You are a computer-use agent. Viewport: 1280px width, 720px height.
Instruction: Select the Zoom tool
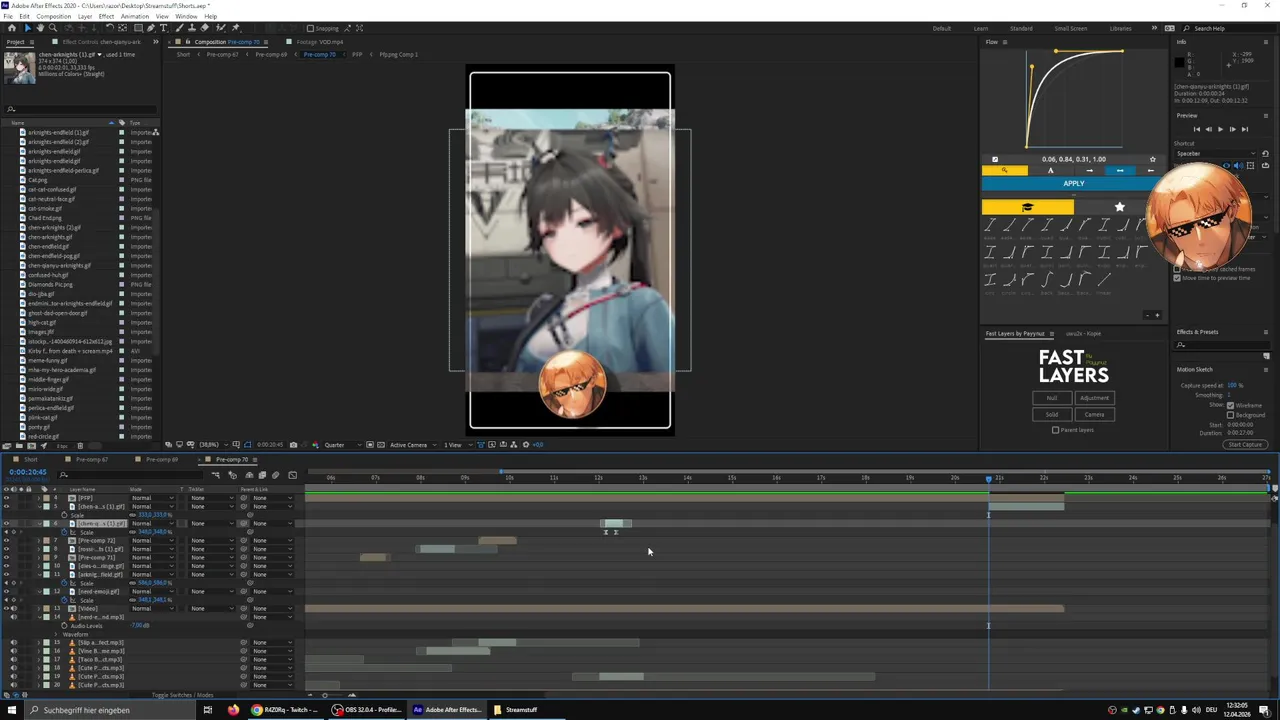coord(53,28)
